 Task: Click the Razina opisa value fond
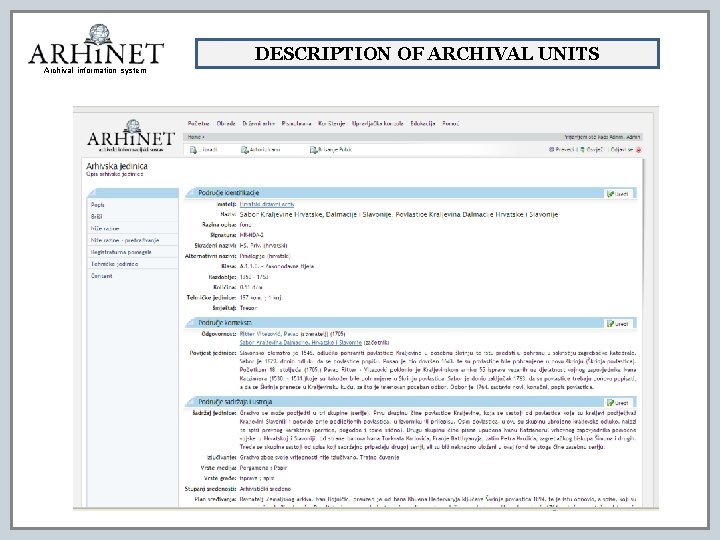pos(246,225)
